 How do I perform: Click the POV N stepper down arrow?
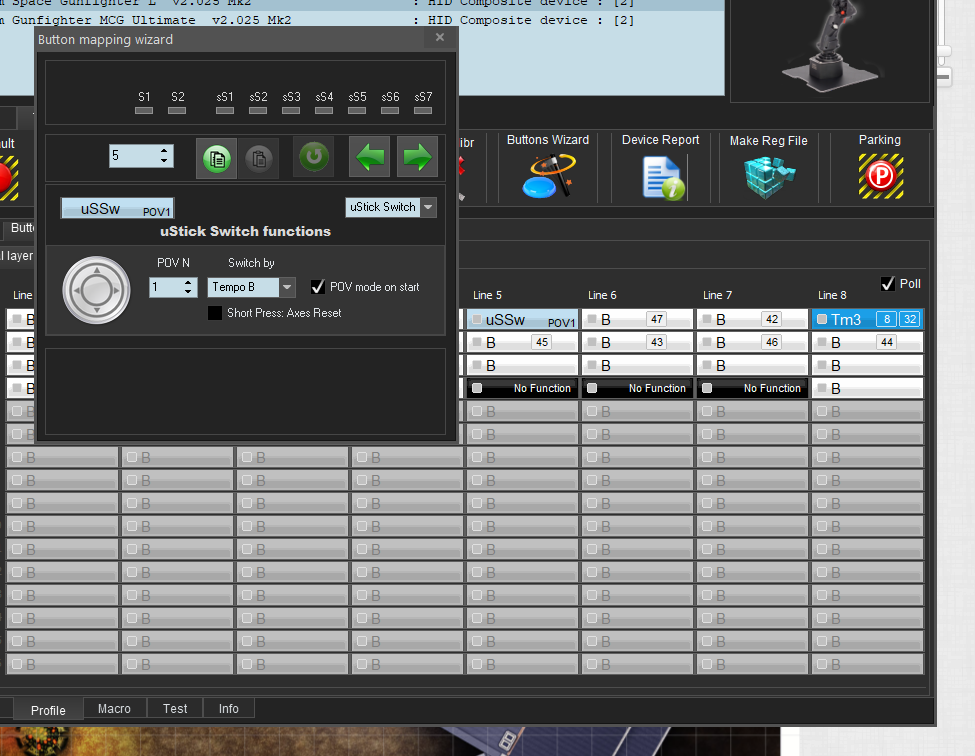pos(188,291)
